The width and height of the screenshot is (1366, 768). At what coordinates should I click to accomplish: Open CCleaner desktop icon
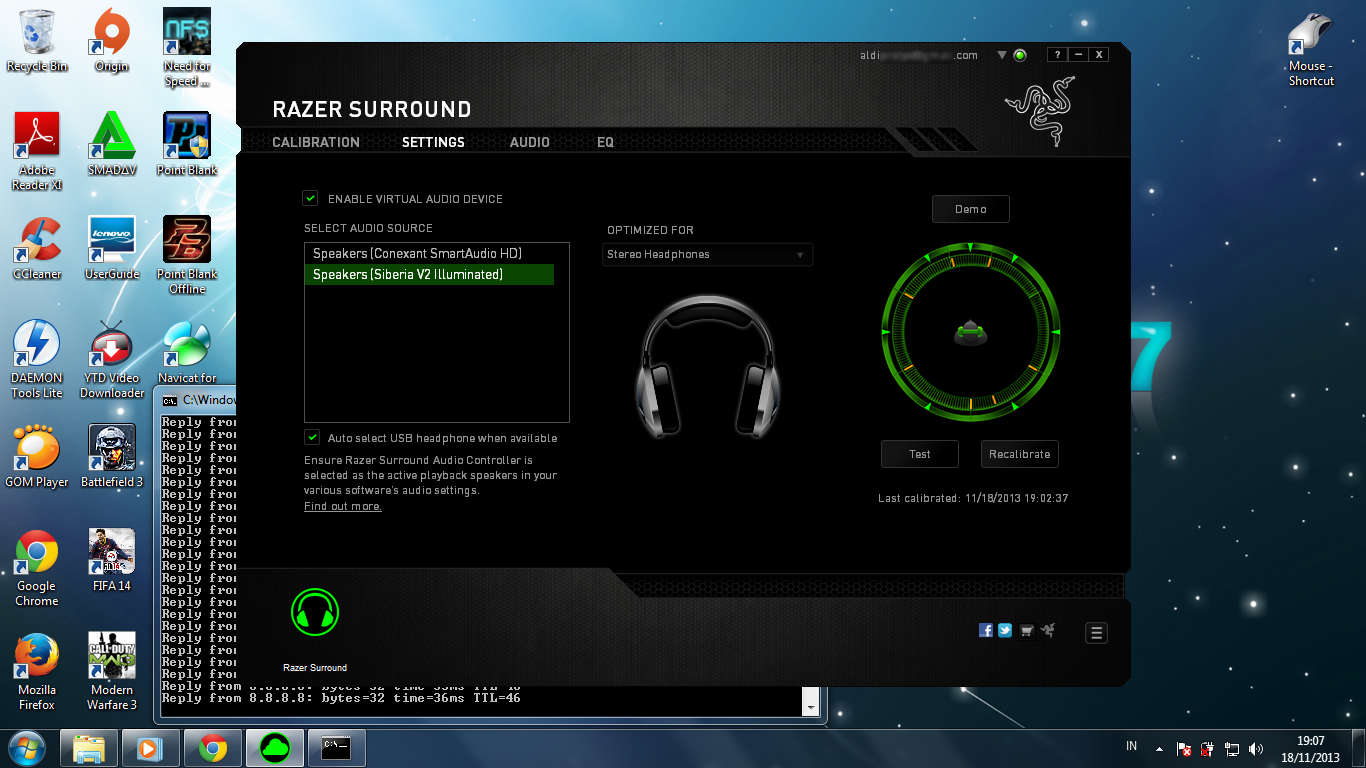tap(37, 248)
